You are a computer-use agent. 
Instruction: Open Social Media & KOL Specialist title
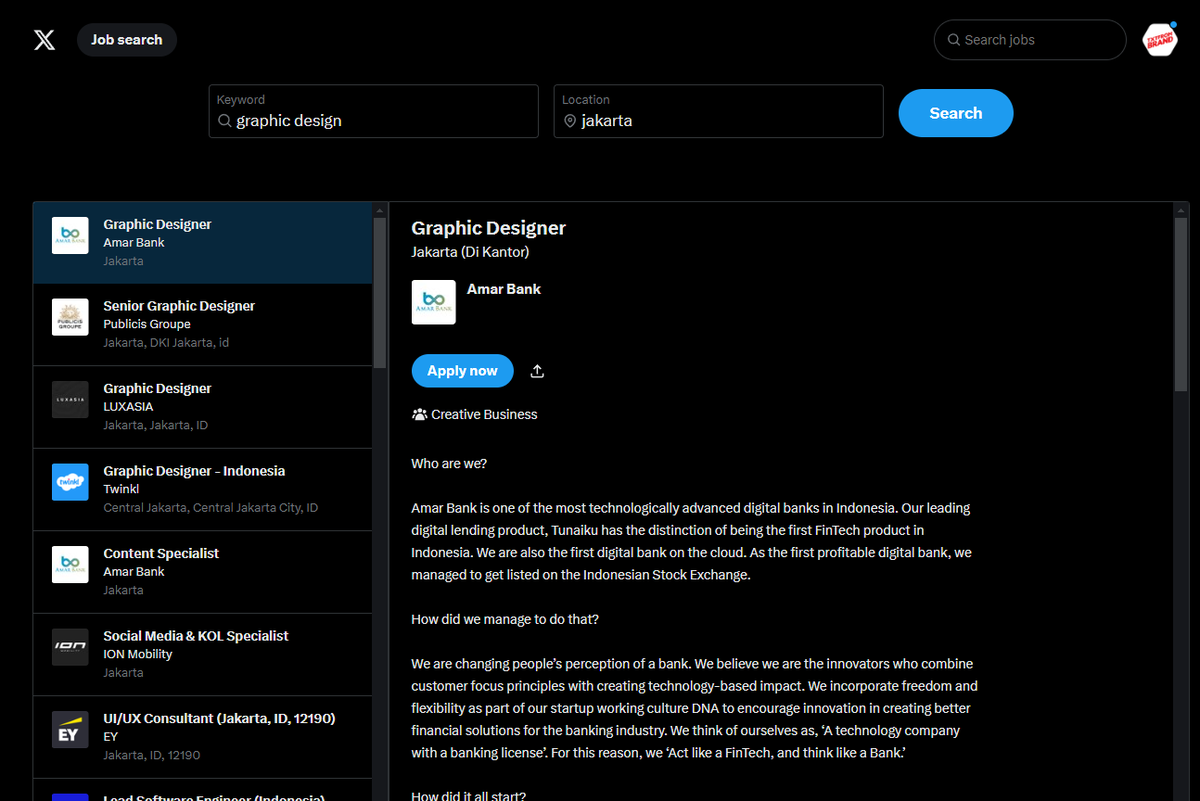tap(196, 635)
